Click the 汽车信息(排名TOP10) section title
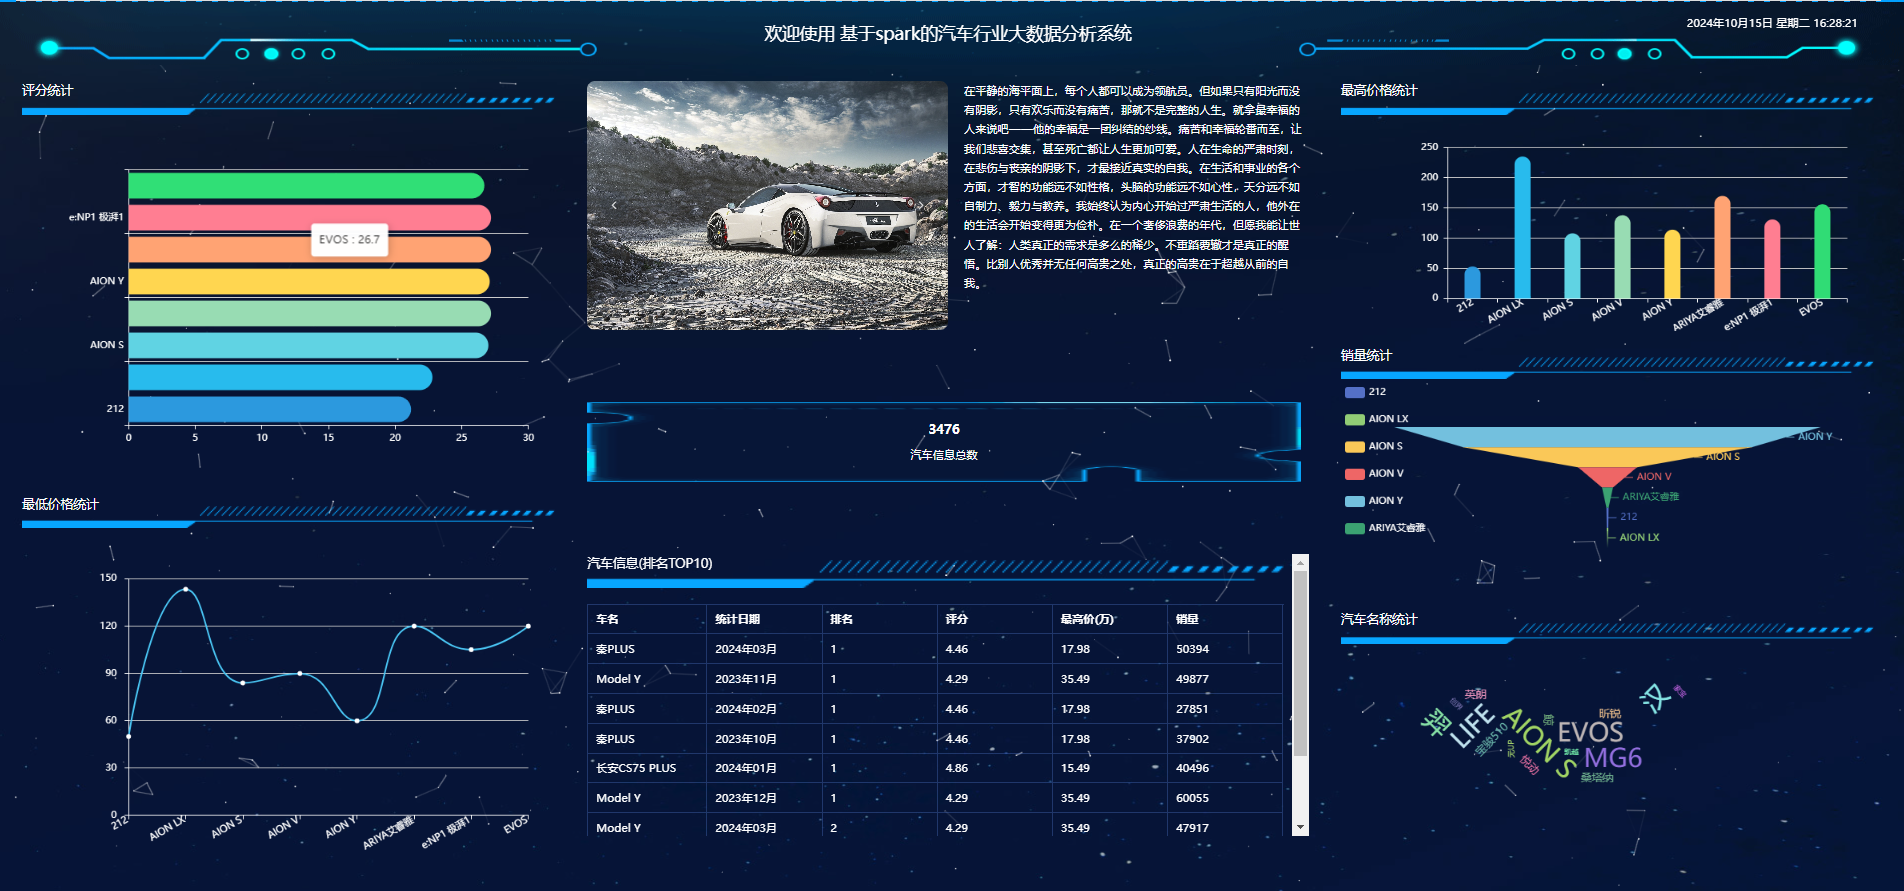This screenshot has width=1904, height=891. click(650, 563)
